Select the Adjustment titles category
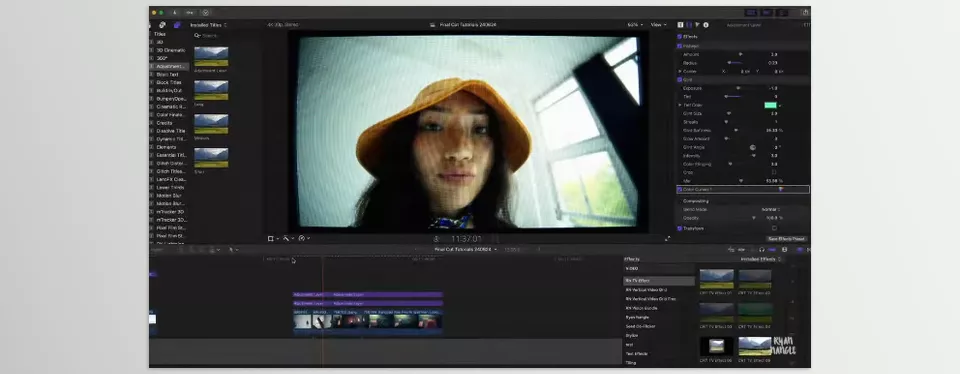 (x=170, y=66)
